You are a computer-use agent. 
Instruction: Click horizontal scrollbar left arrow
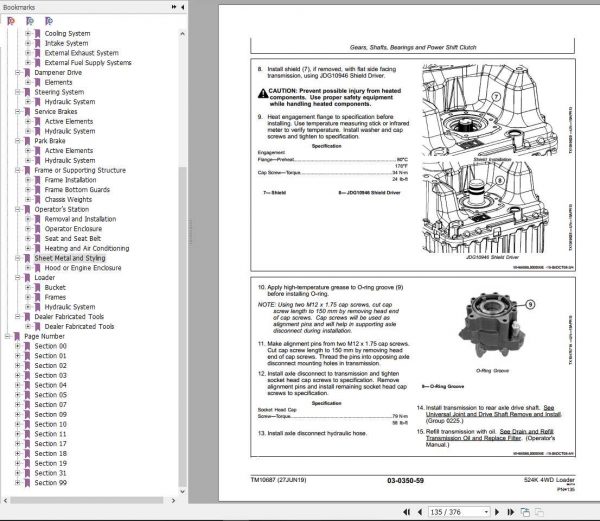click(x=5, y=500)
